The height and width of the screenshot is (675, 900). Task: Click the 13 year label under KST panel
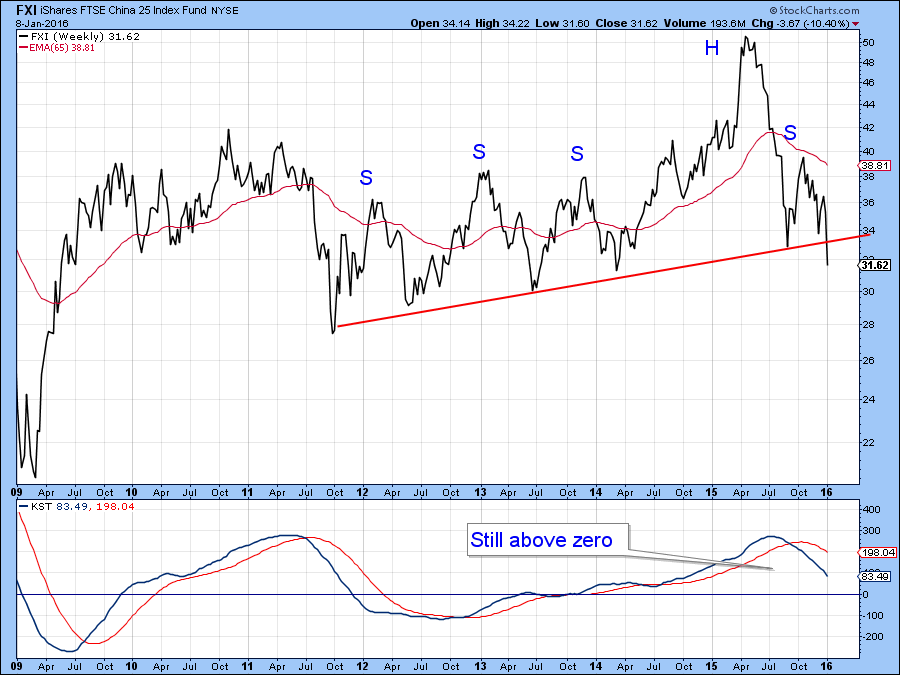tap(480, 666)
